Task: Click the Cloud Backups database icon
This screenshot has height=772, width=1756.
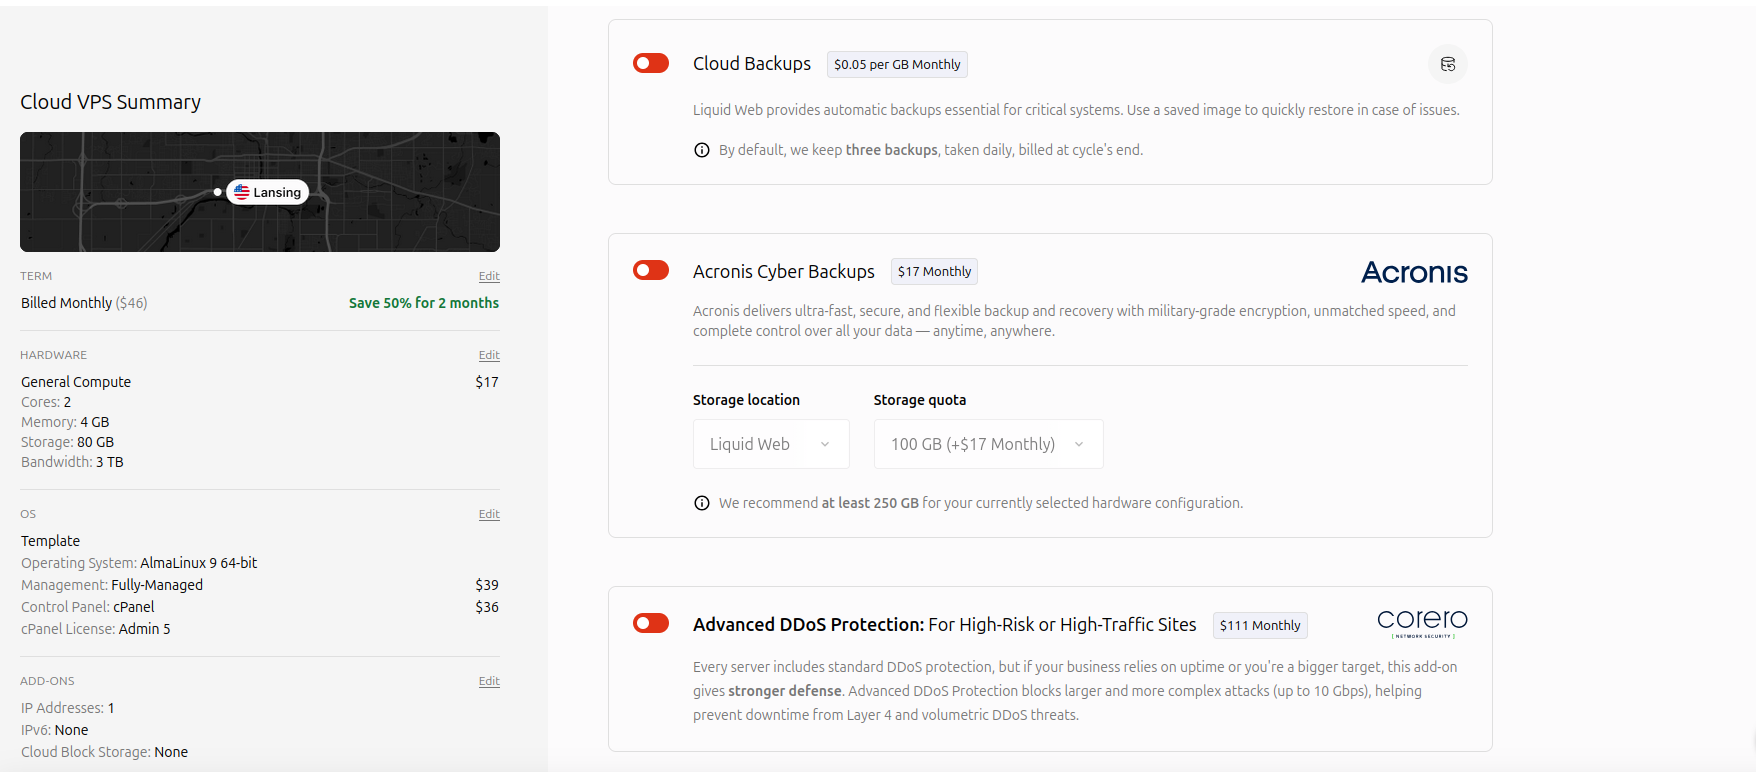Action: click(x=1447, y=64)
